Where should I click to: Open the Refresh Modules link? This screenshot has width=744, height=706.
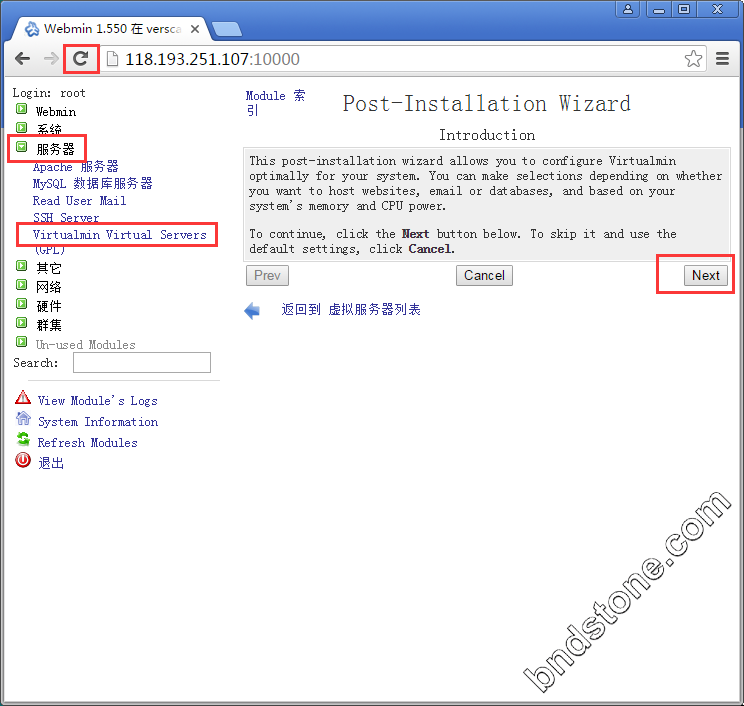point(88,443)
